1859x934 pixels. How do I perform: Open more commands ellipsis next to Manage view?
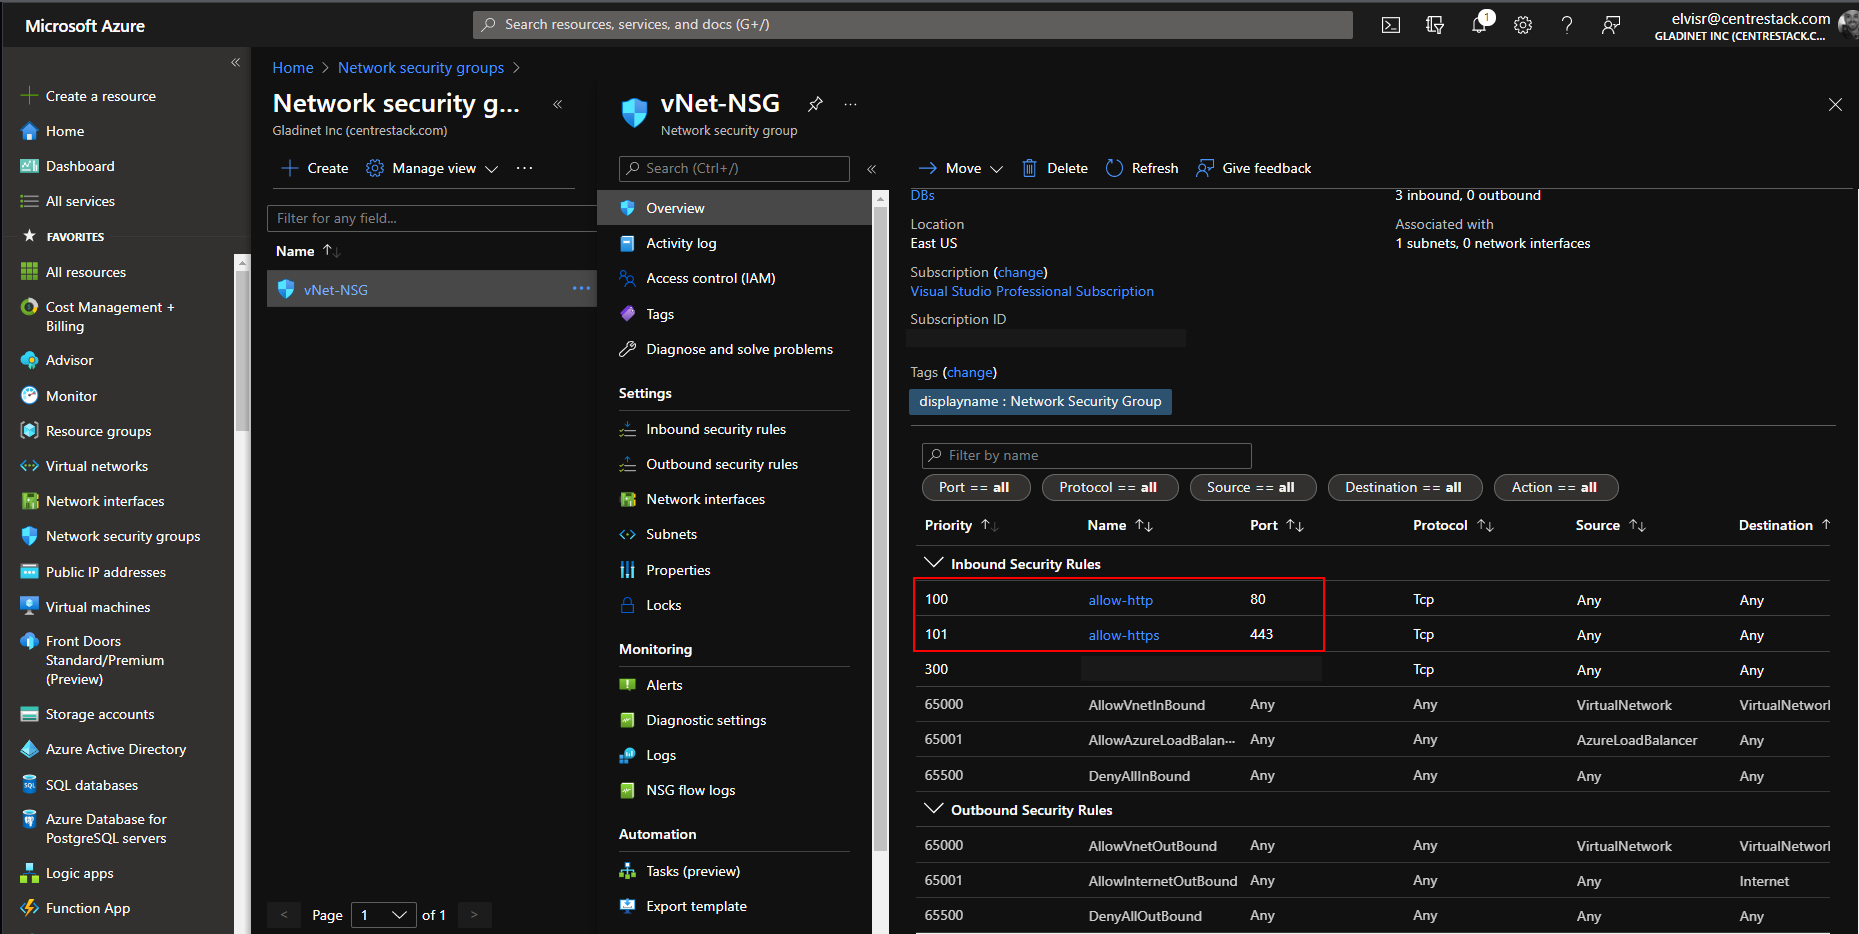(x=525, y=168)
